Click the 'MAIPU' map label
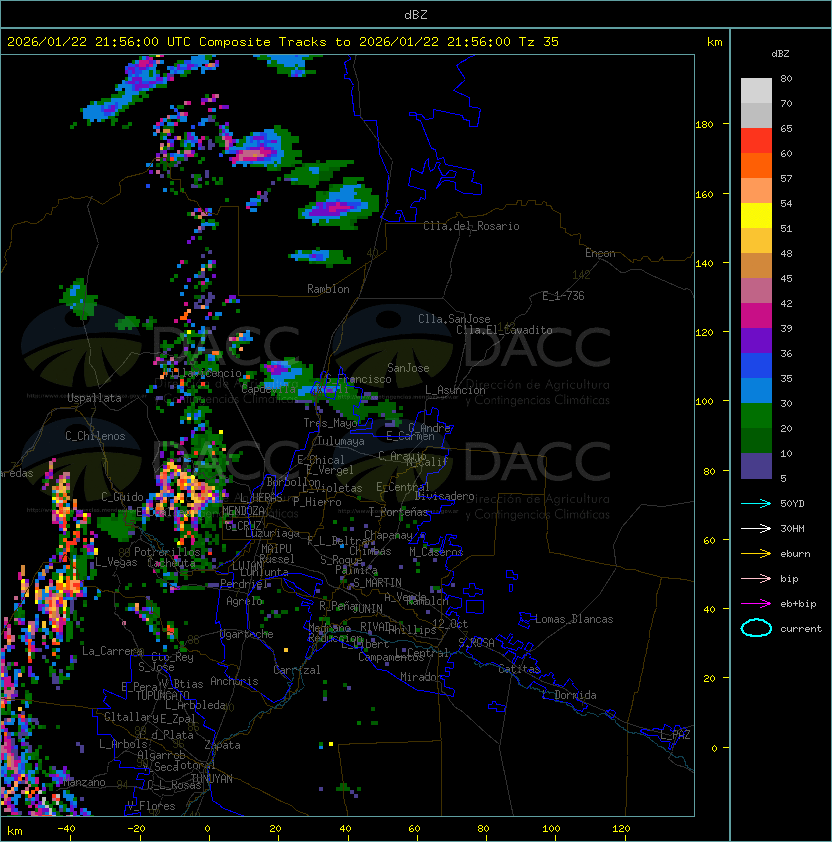Viewport: 832px width, 842px height. [276, 548]
